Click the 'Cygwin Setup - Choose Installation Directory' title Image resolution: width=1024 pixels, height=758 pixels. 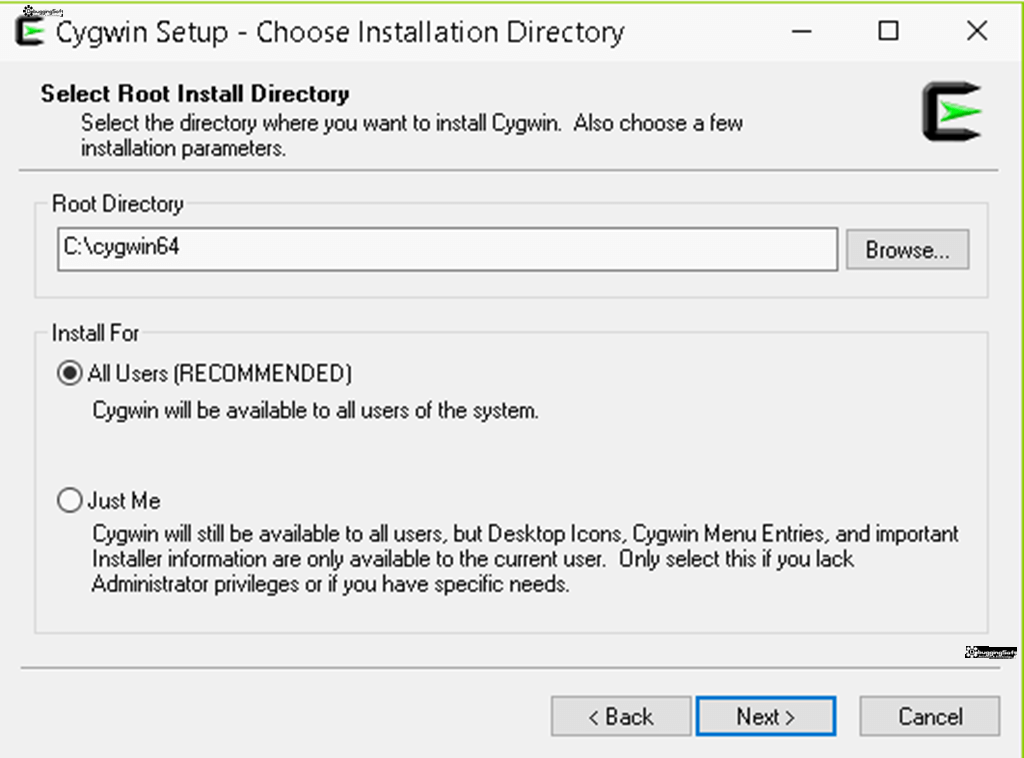point(340,32)
